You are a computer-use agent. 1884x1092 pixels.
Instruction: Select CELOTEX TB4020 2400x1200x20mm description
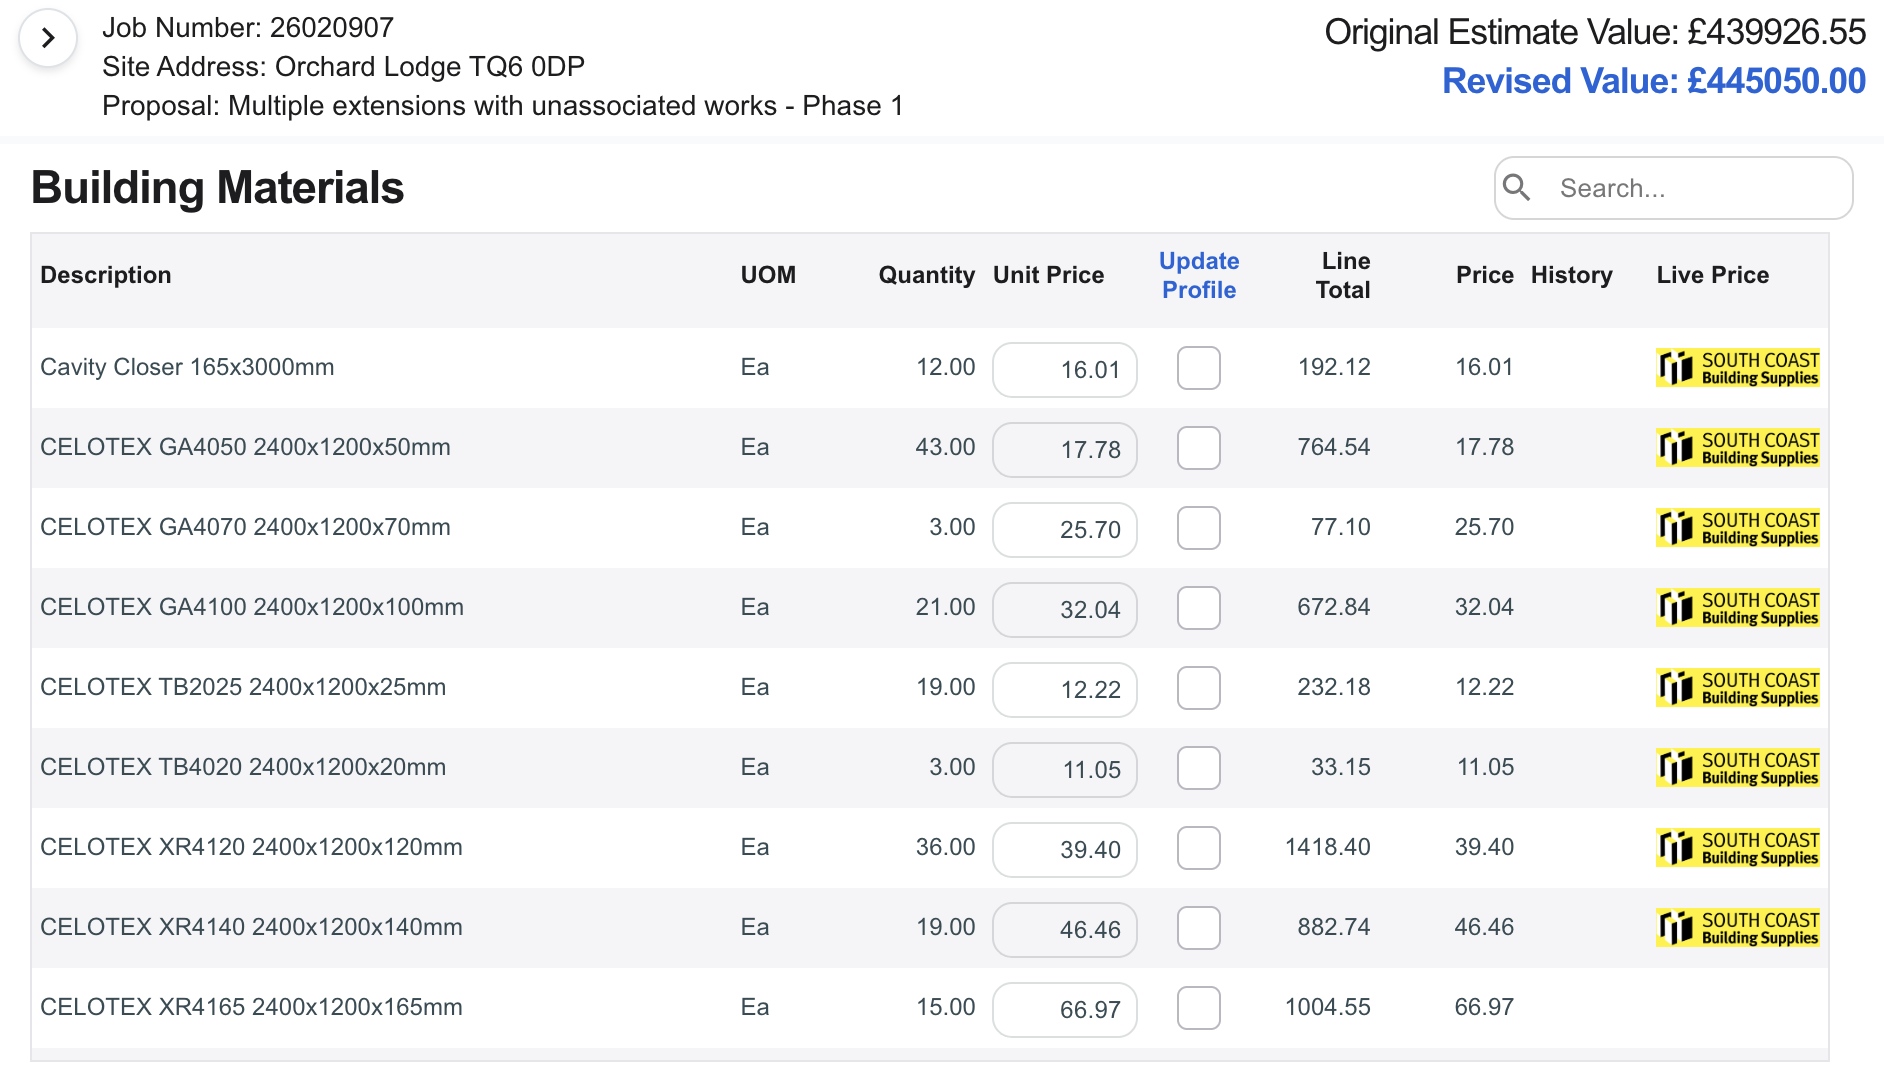tap(243, 767)
